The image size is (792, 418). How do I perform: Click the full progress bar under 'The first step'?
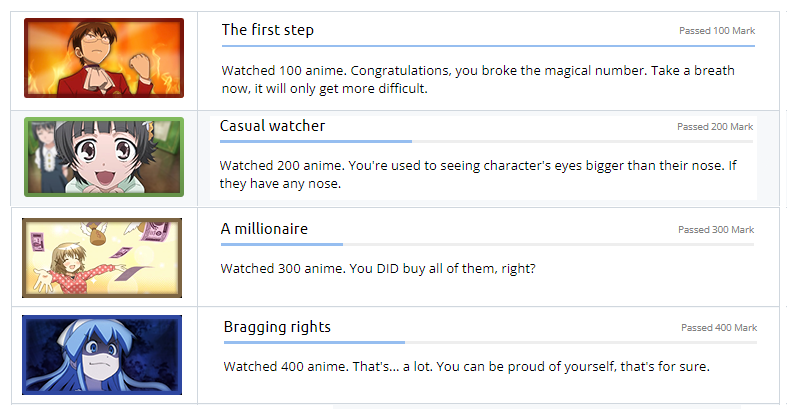tap(488, 46)
